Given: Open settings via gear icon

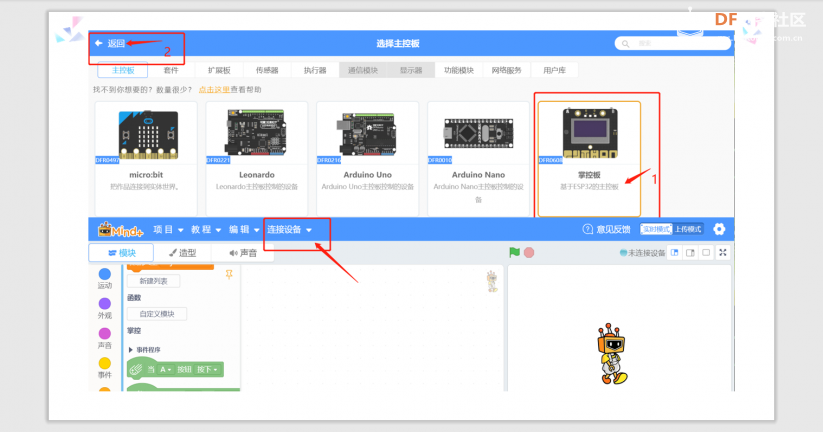Looking at the screenshot, I should pos(719,229).
